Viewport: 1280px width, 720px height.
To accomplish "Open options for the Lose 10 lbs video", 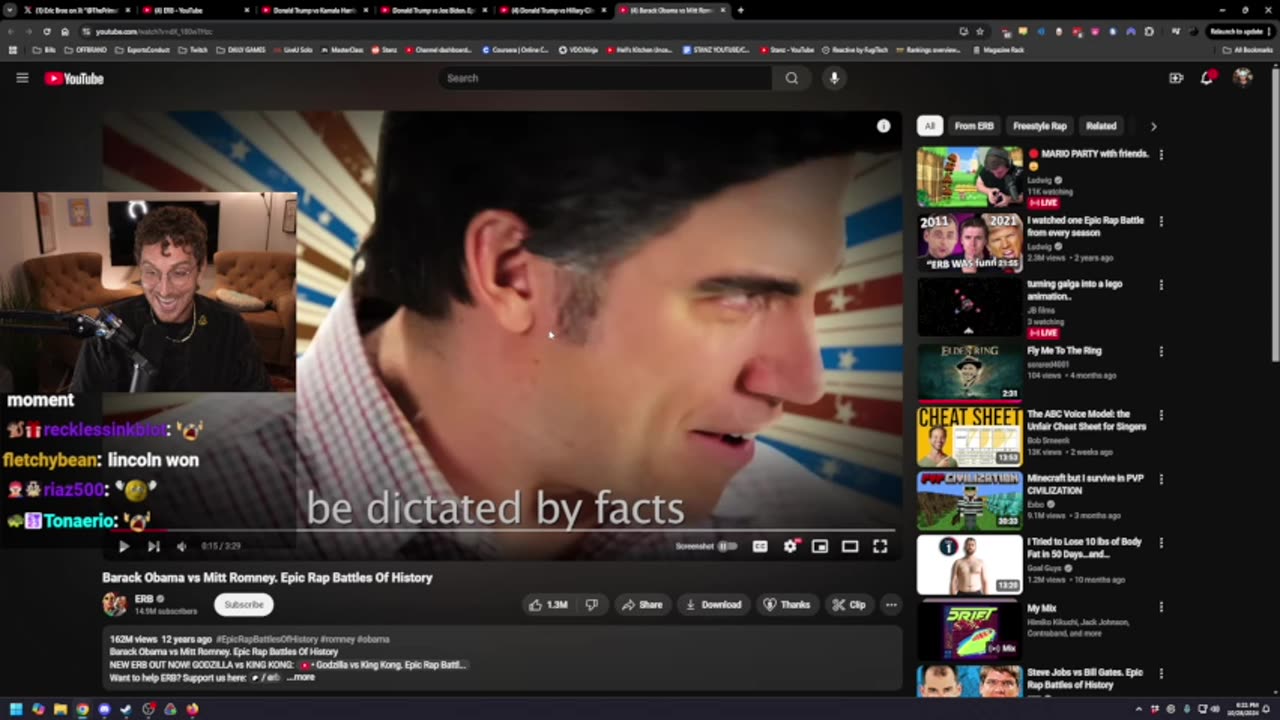I will pos(1161,543).
